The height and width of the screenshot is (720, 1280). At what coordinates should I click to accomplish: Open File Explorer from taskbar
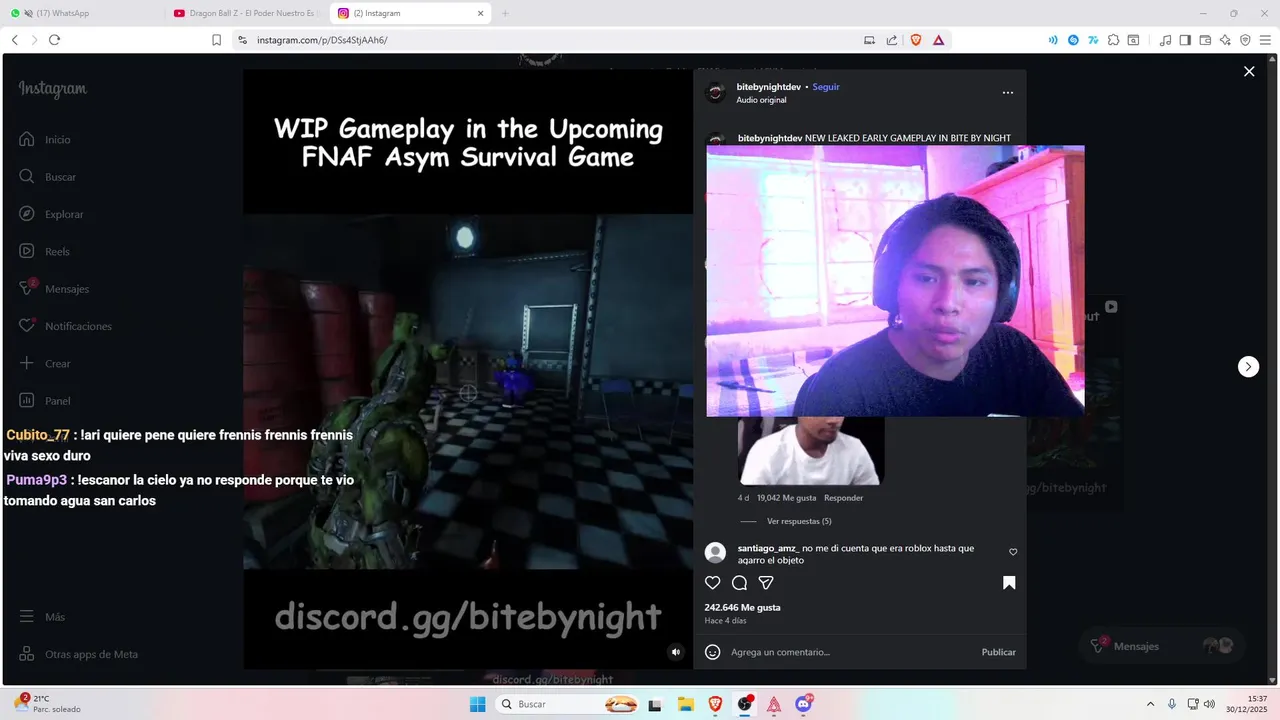(x=685, y=704)
